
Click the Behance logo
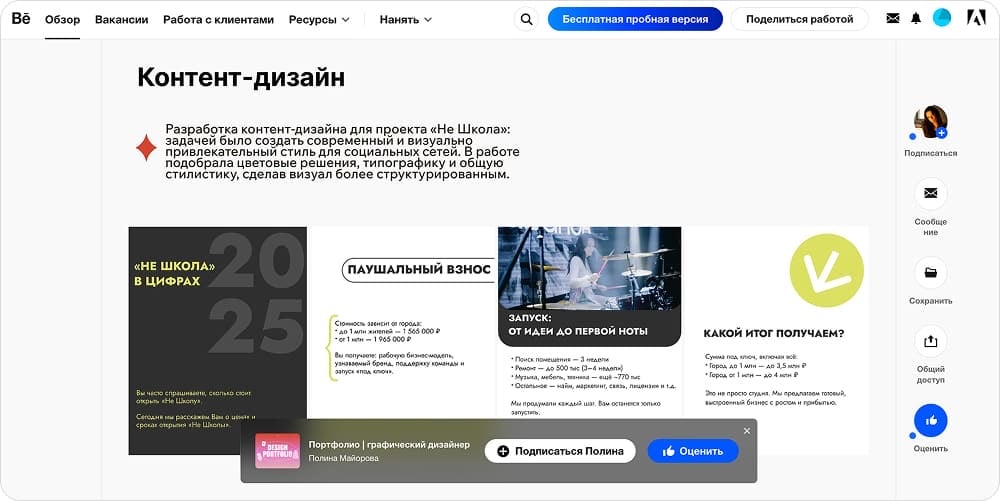click(x=20, y=18)
